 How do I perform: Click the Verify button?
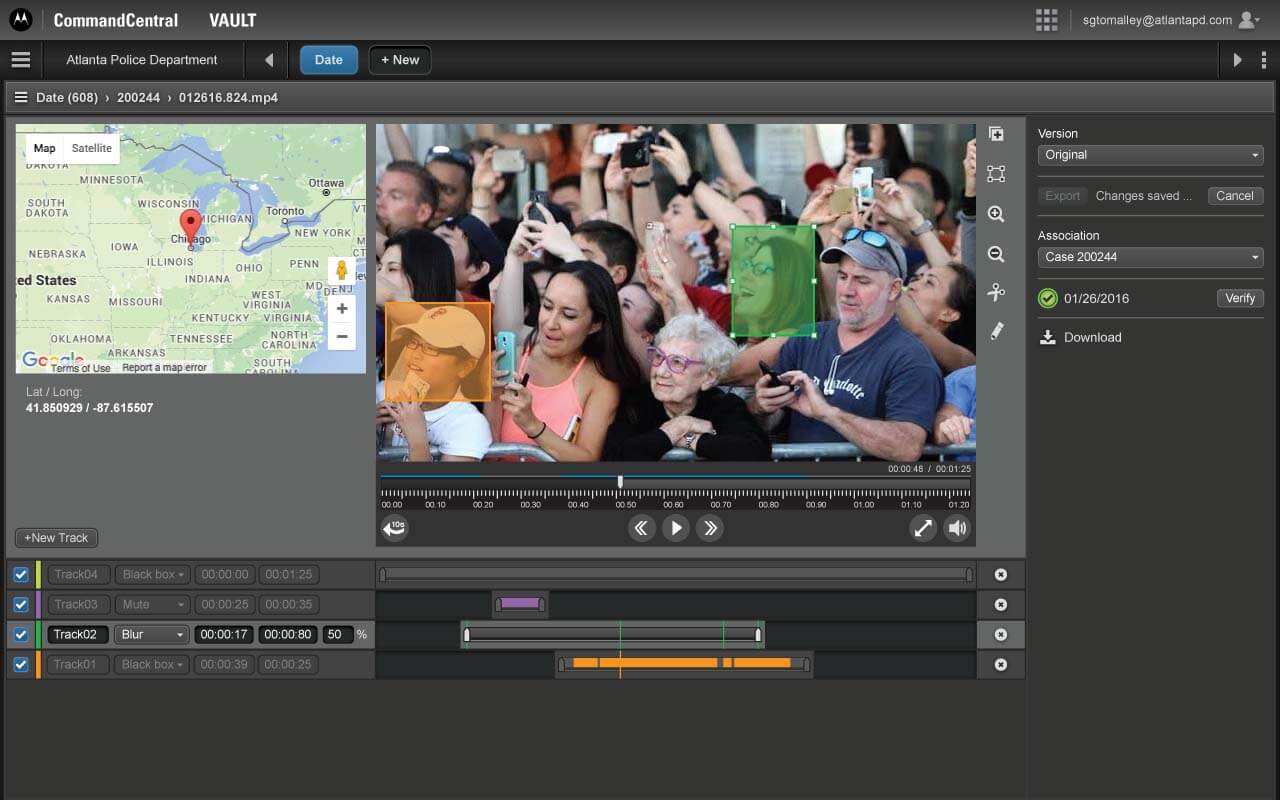pyautogui.click(x=1240, y=298)
